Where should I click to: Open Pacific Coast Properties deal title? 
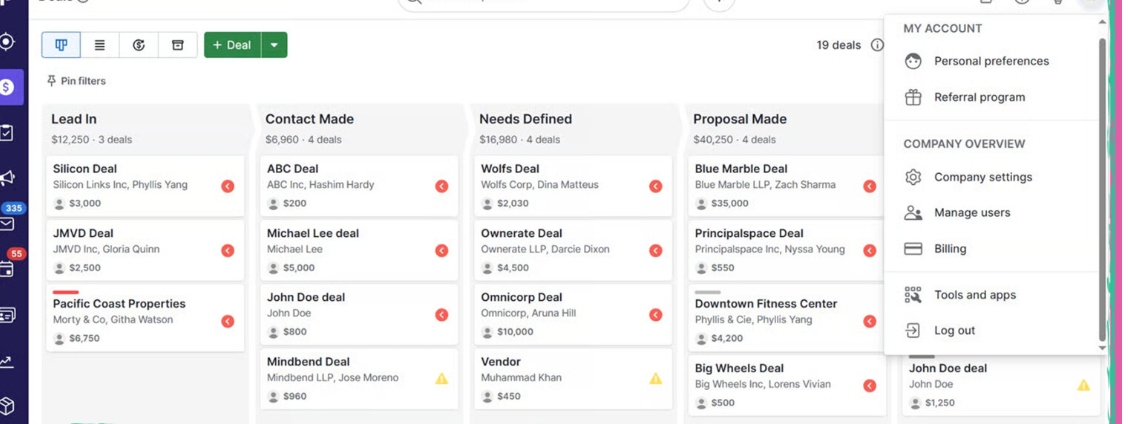119,304
